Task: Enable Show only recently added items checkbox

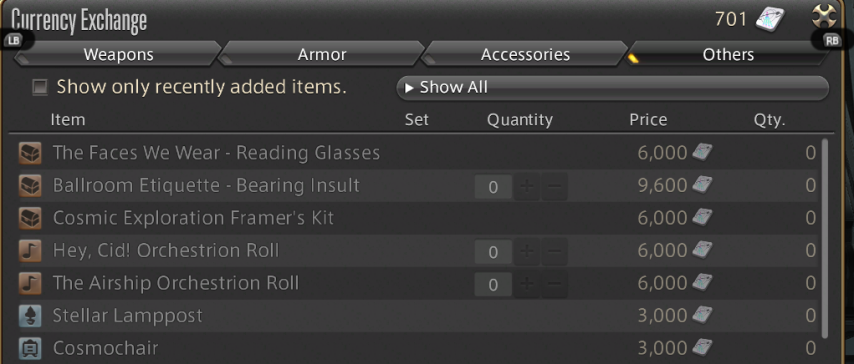Action: tap(40, 87)
